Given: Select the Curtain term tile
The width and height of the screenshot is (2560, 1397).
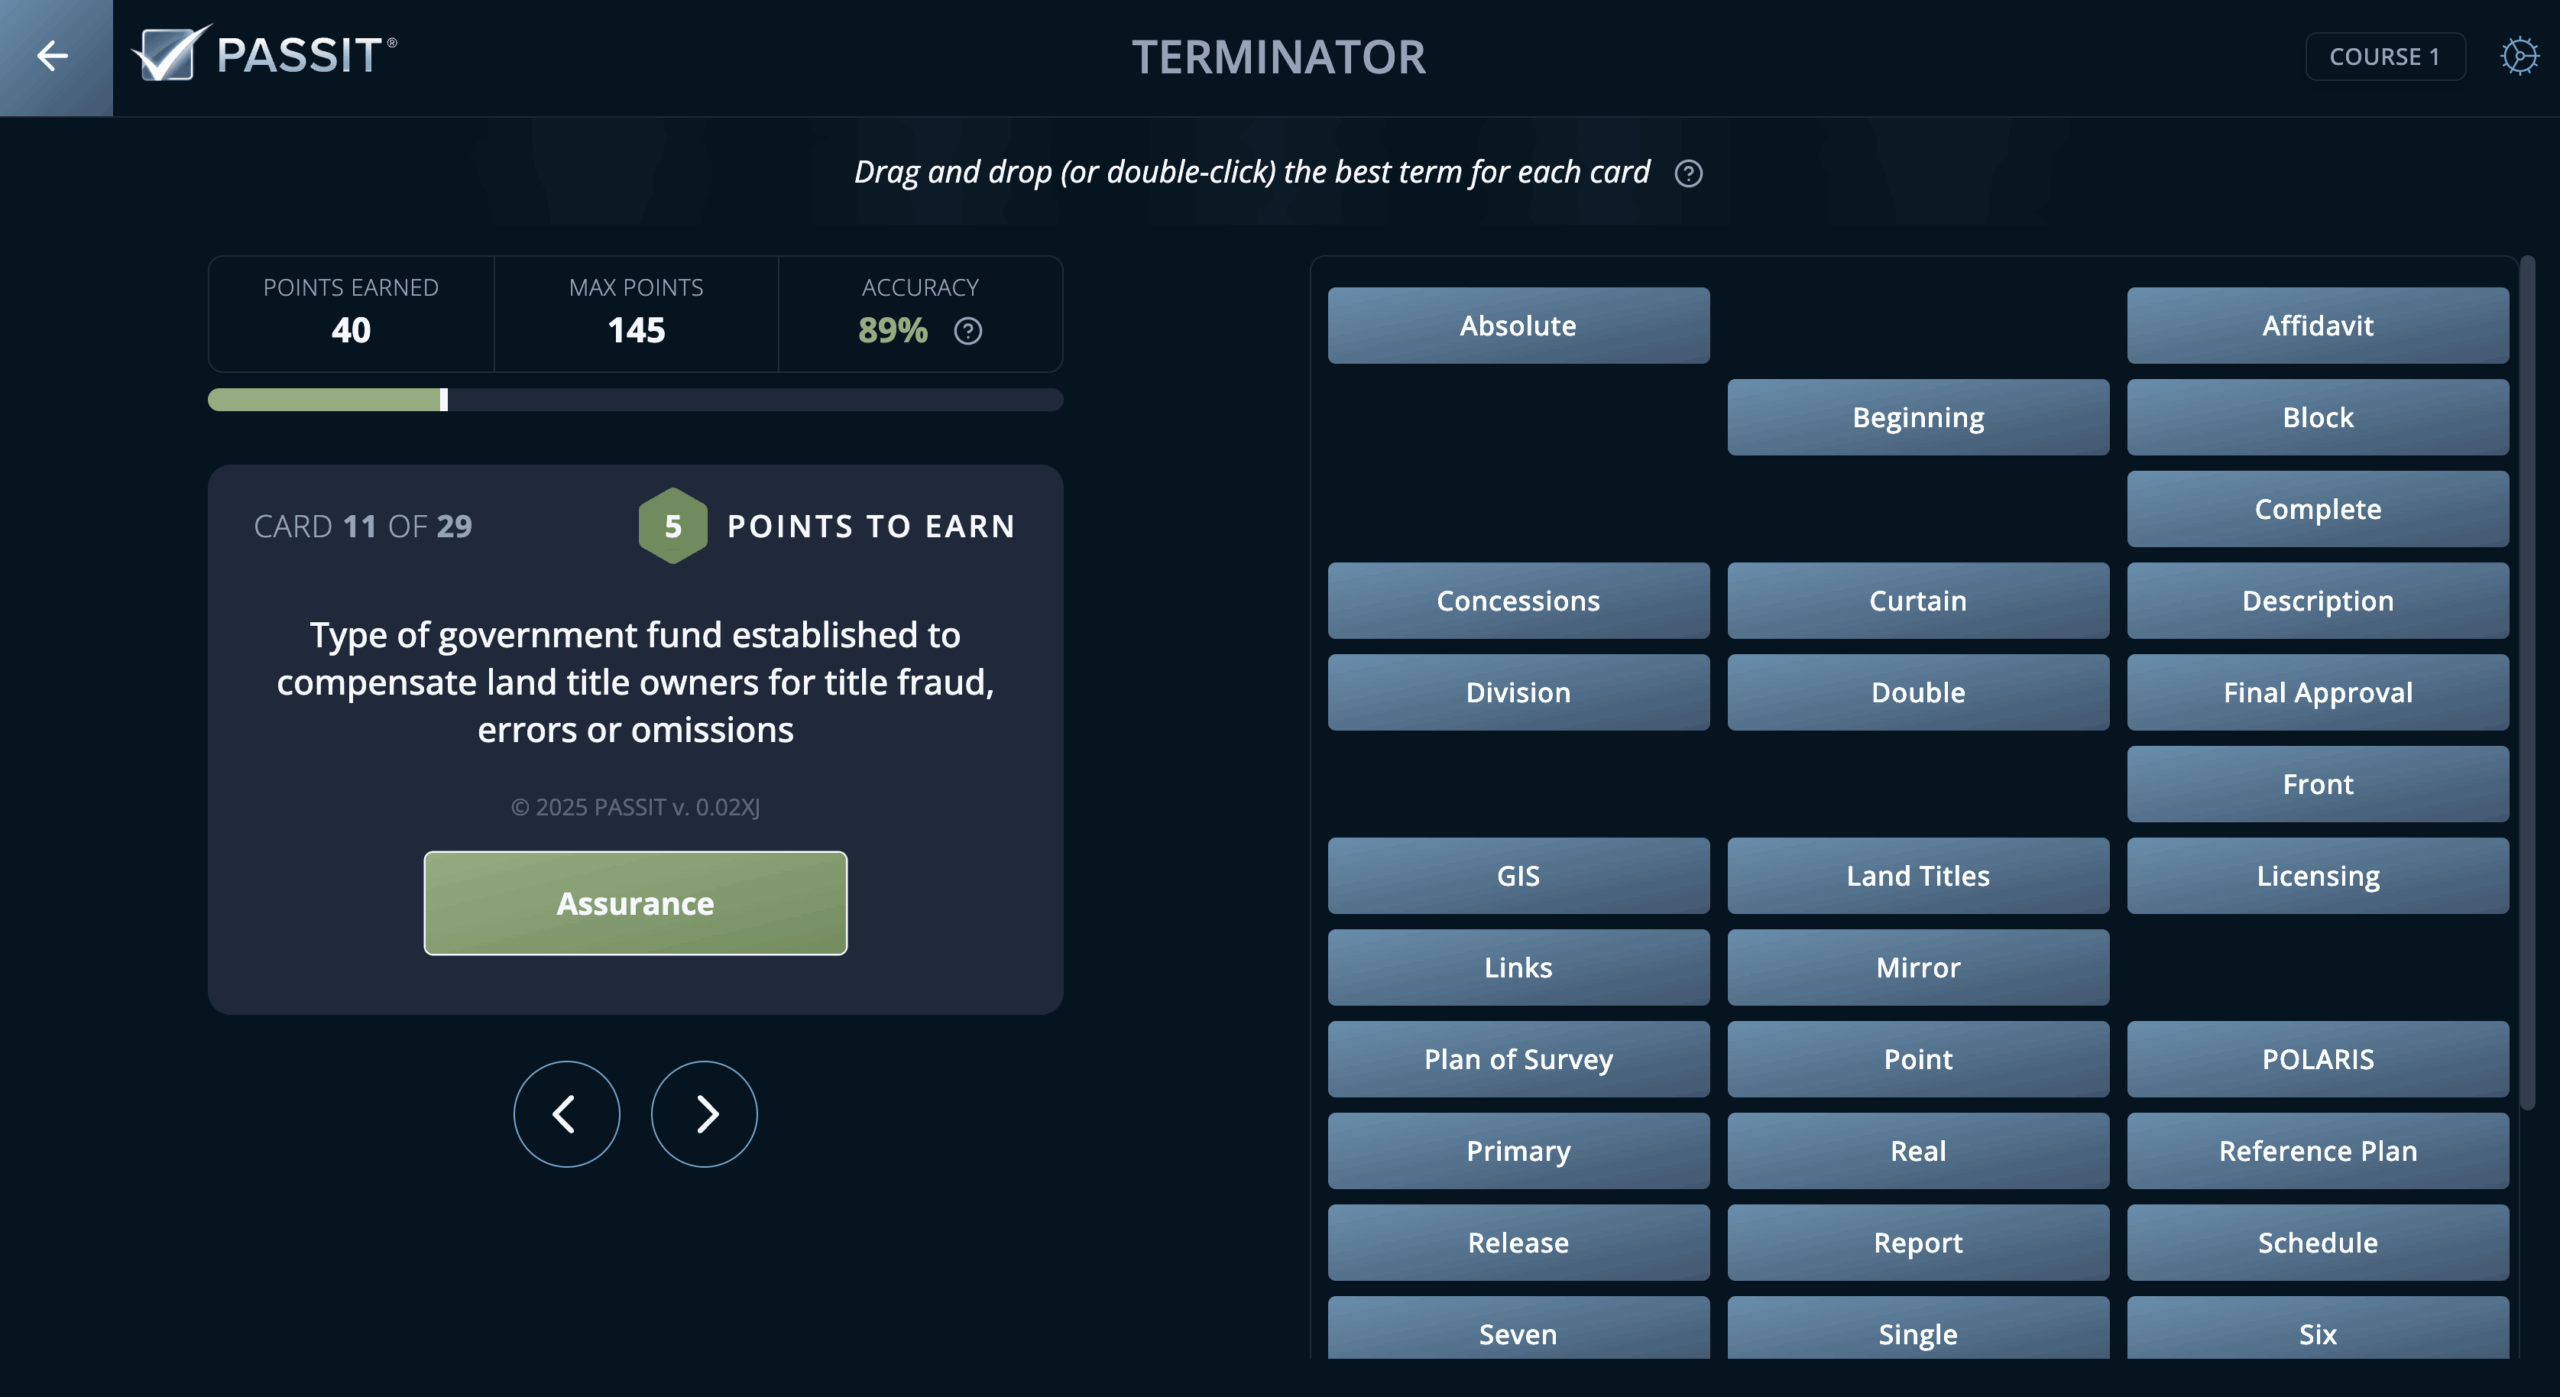Looking at the screenshot, I should (x=1917, y=601).
